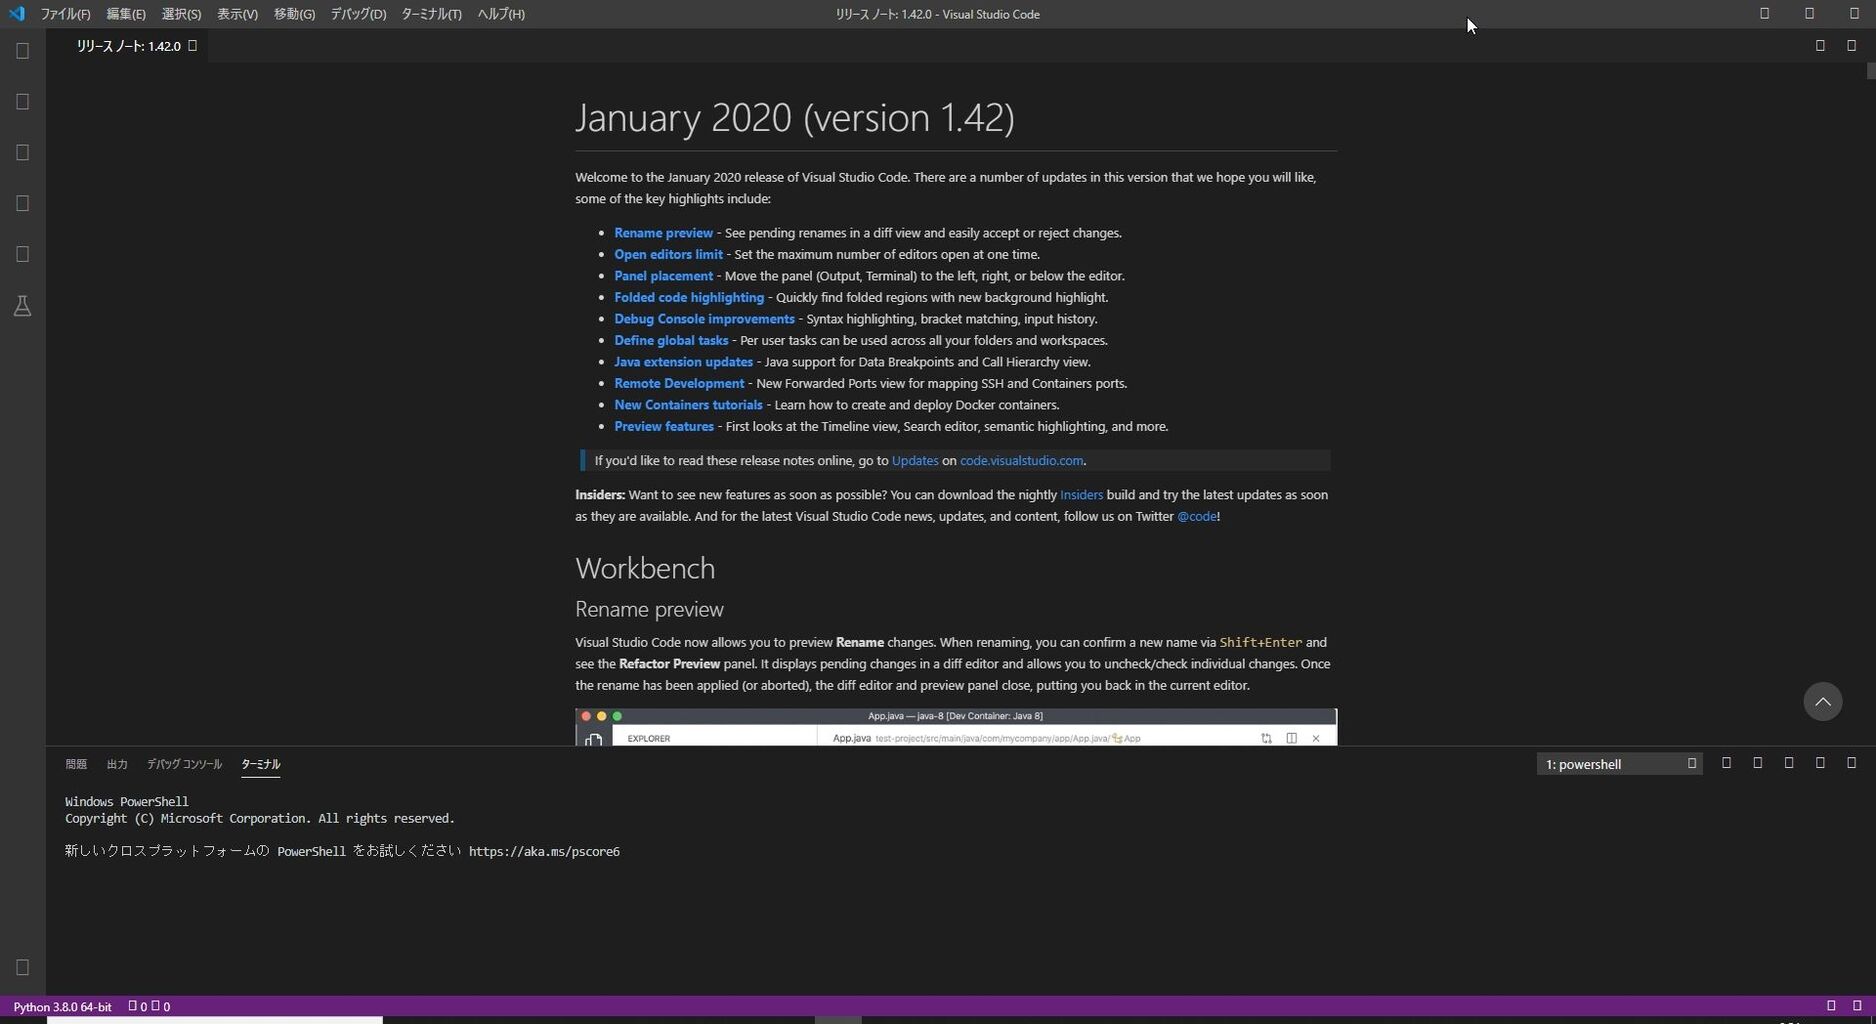
Task: Open the Explorer view in activity bar
Action: click(22, 50)
